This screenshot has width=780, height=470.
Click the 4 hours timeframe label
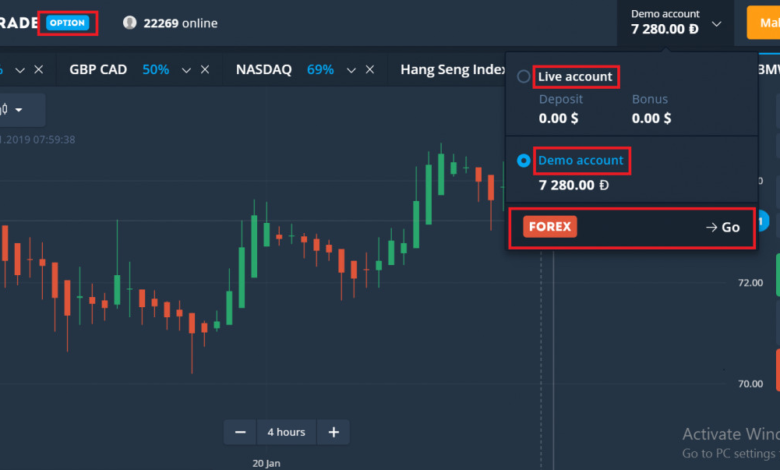[286, 432]
